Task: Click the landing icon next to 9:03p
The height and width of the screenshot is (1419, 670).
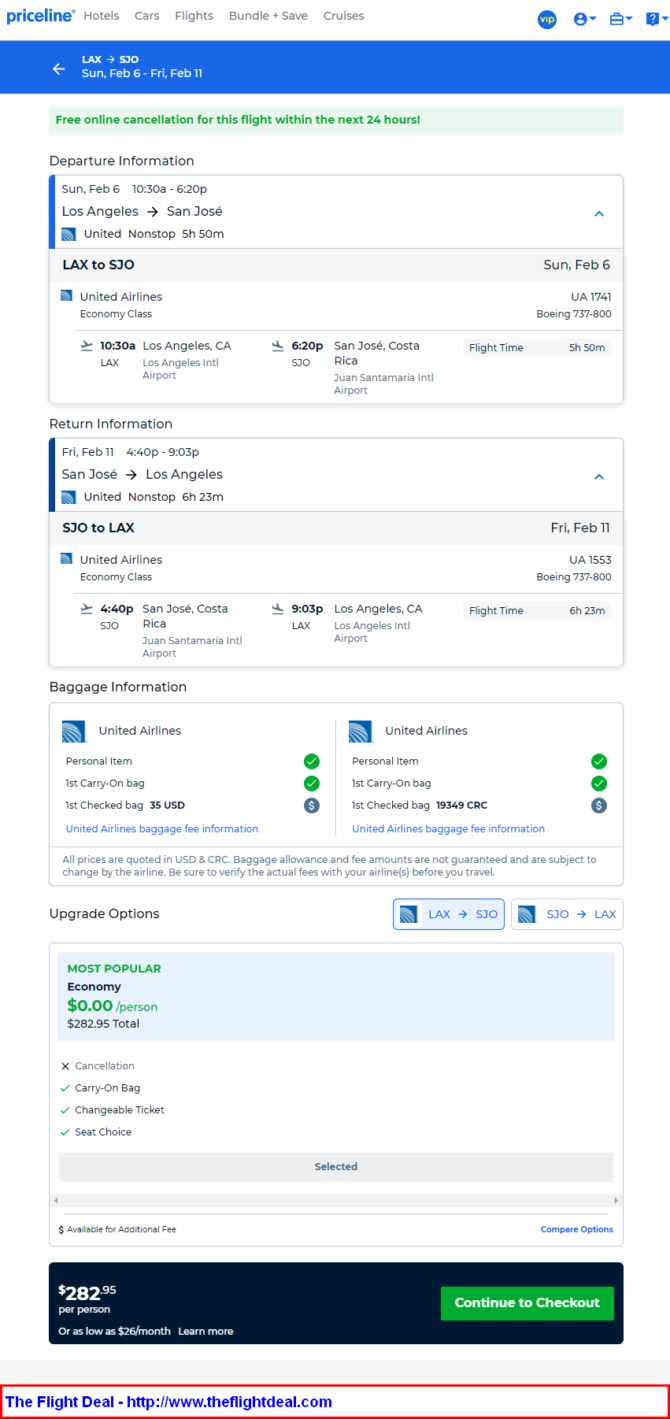Action: (278, 609)
